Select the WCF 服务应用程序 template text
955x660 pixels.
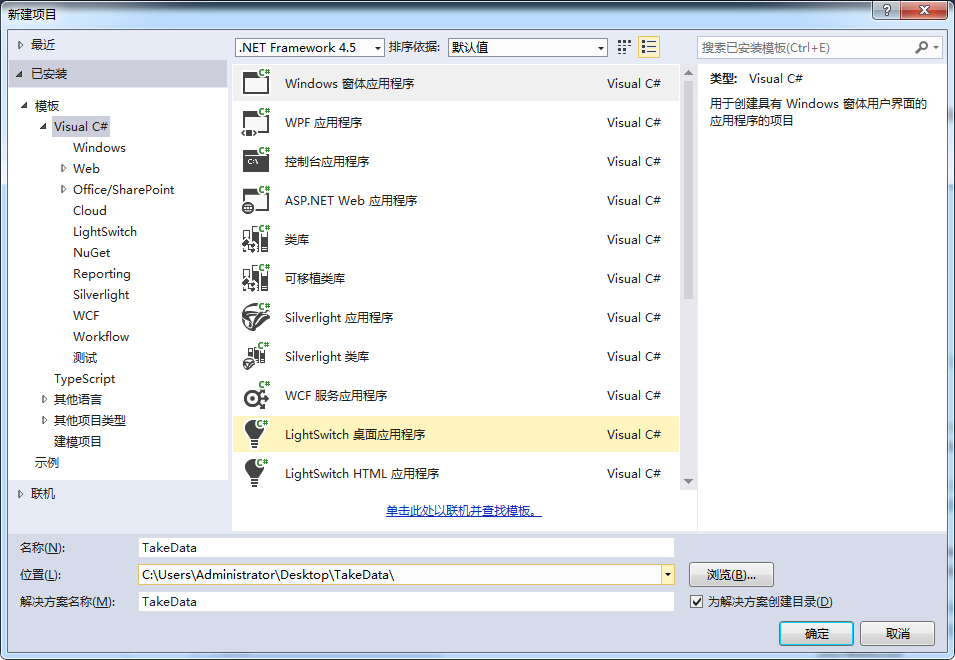tap(336, 395)
